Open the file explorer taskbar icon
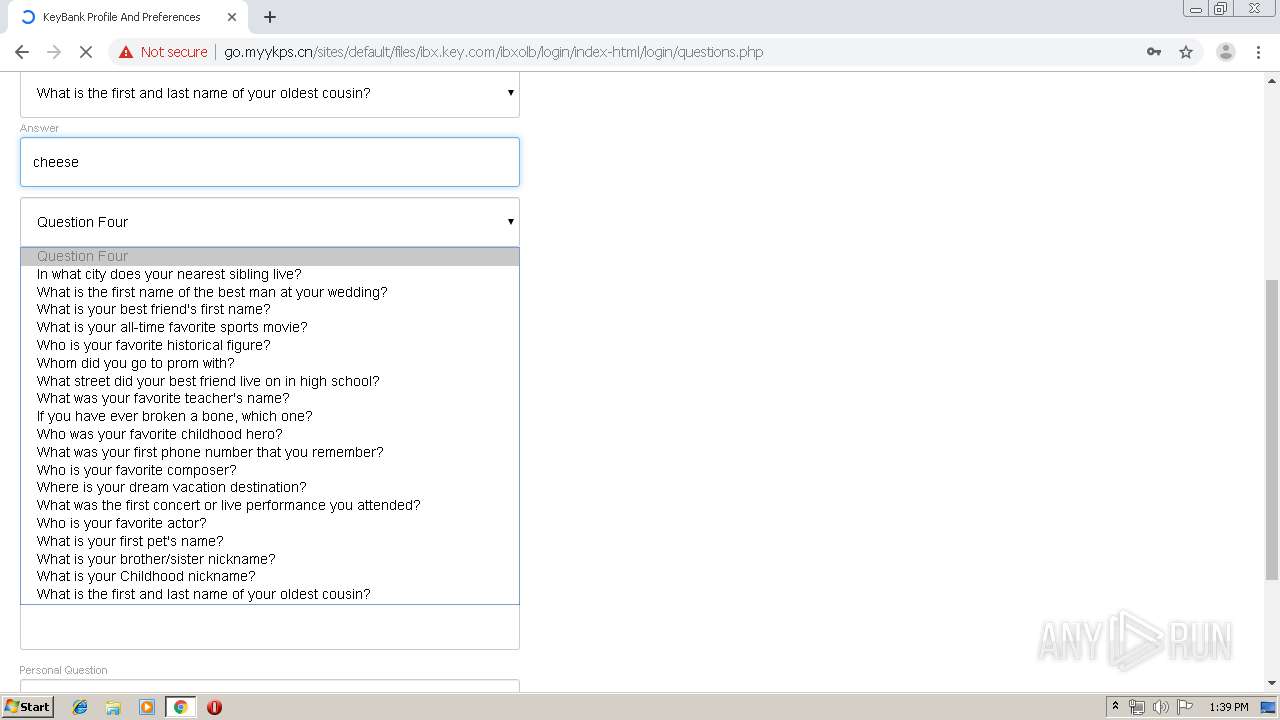The width and height of the screenshot is (1280, 720). tap(113, 707)
